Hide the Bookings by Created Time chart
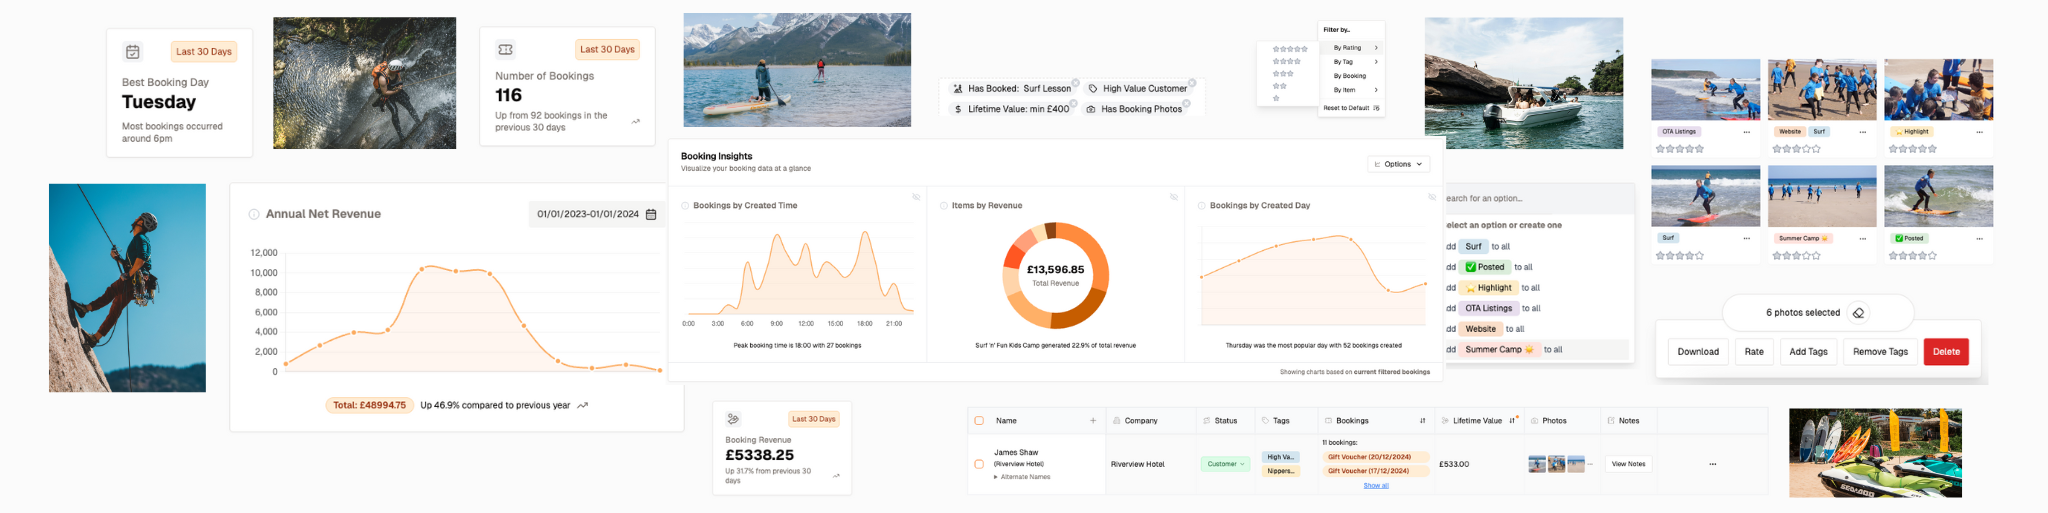Screen dimensions: 2048x513 916,197
